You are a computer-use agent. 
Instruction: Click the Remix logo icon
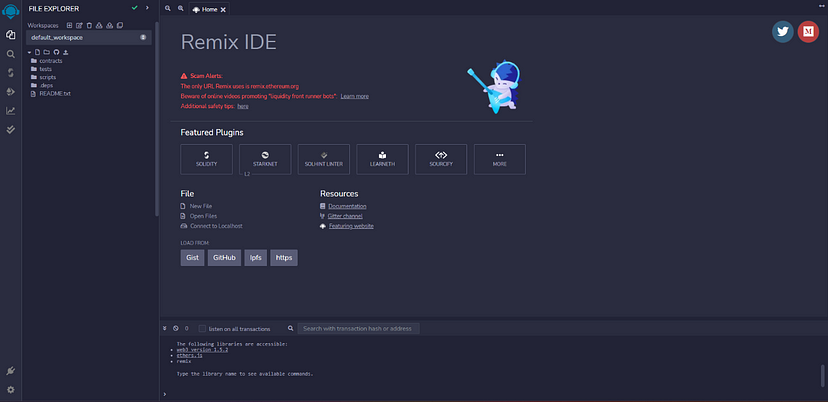point(11,11)
